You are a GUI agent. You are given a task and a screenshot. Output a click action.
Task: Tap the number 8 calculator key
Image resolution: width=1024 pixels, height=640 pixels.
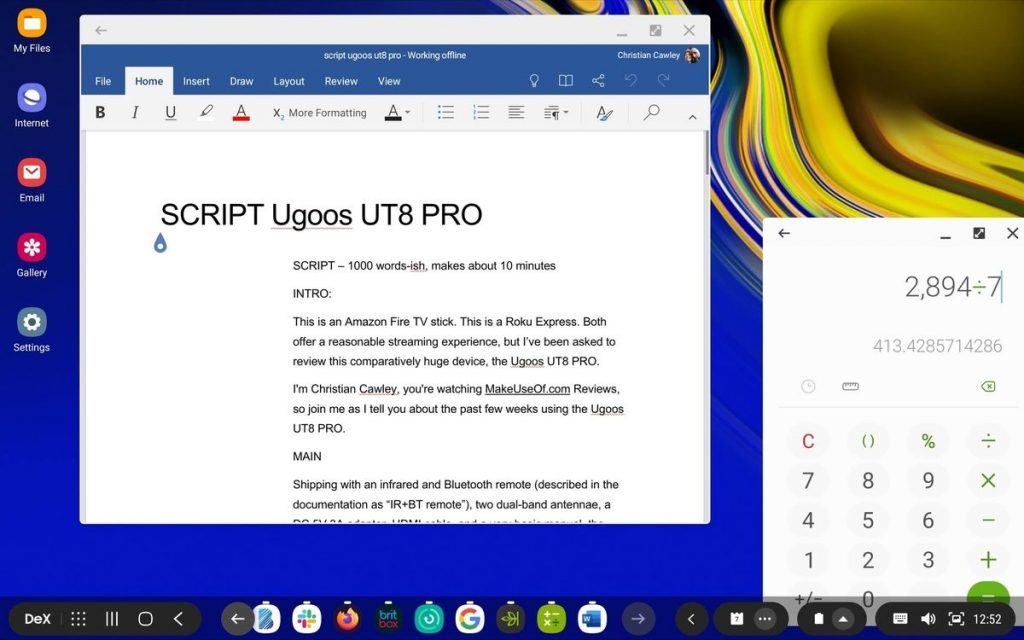point(868,481)
